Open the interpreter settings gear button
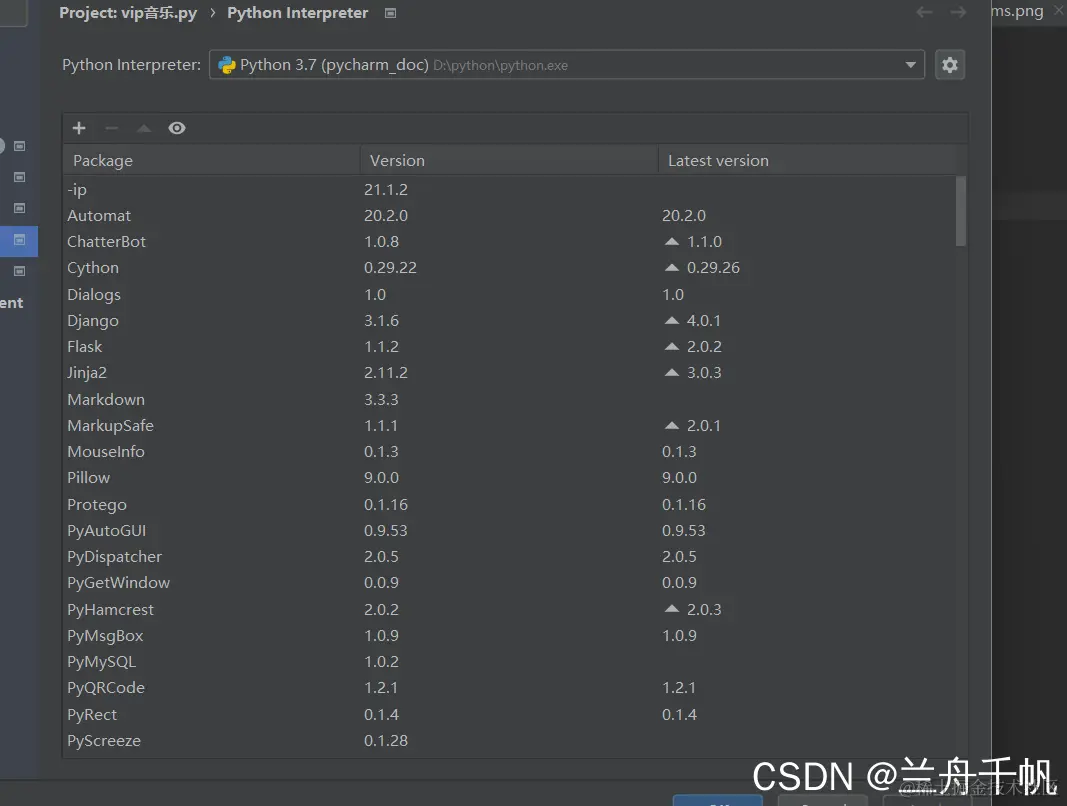 pos(950,65)
